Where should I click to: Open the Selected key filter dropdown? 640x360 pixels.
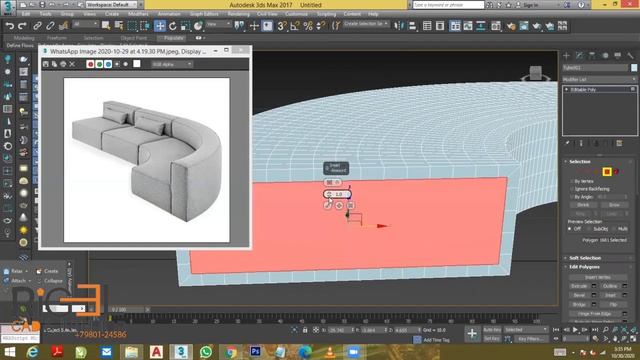pyautogui.click(x=526, y=329)
